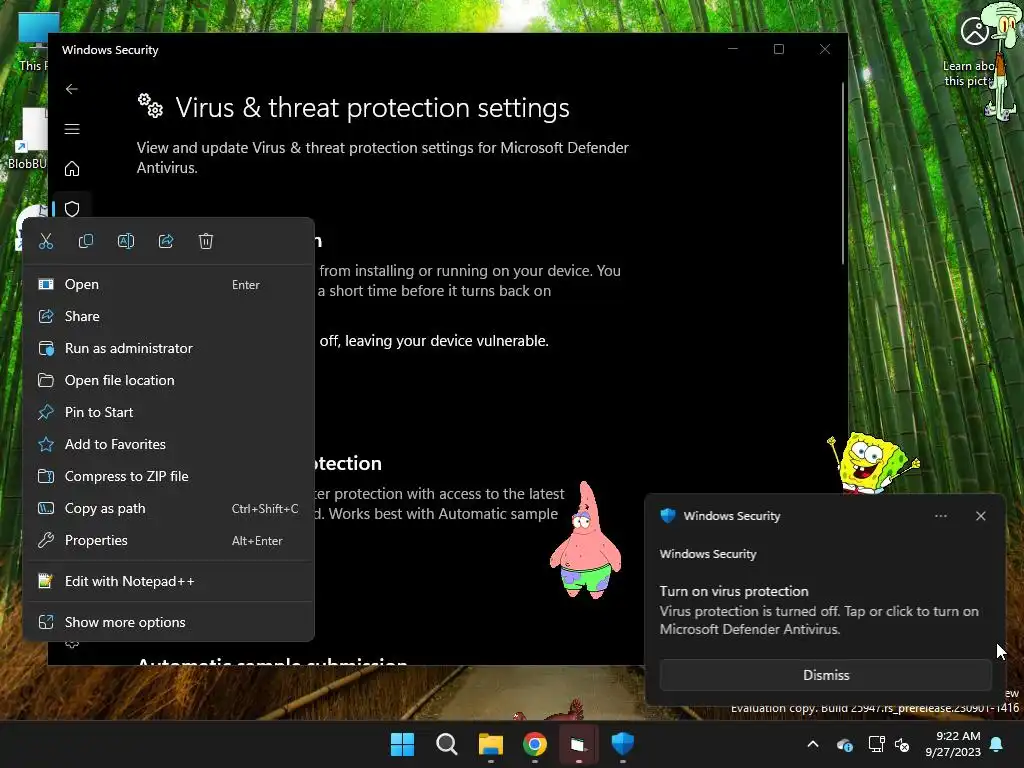Choose Add to Favorites
The image size is (1024, 768).
(x=168, y=444)
